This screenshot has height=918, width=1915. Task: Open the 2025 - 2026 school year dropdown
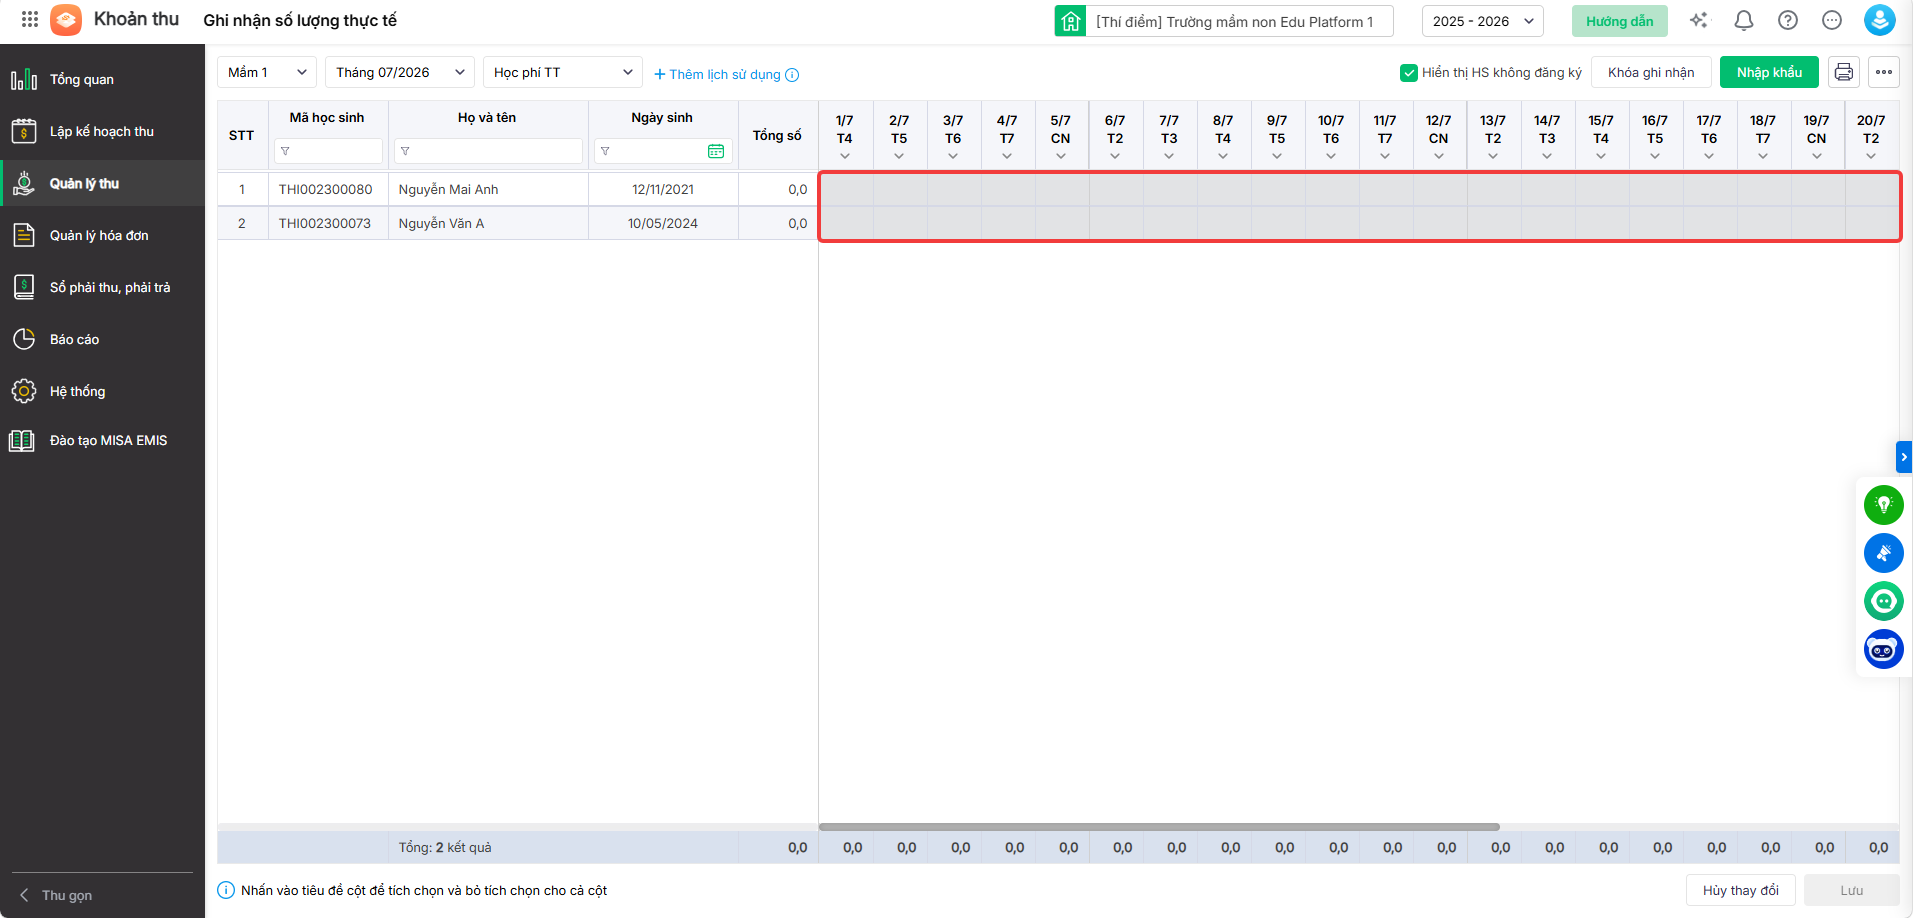(x=1483, y=21)
